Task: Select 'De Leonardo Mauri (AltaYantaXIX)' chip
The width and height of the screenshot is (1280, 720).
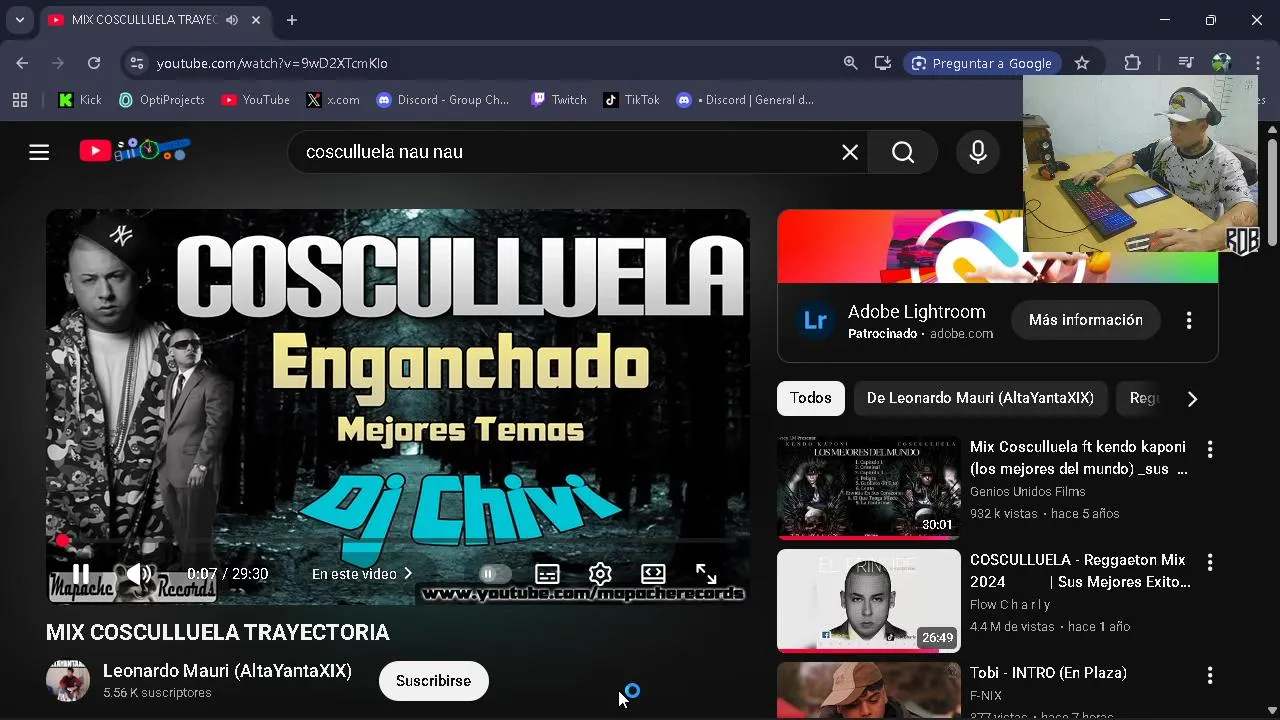Action: click(x=980, y=398)
